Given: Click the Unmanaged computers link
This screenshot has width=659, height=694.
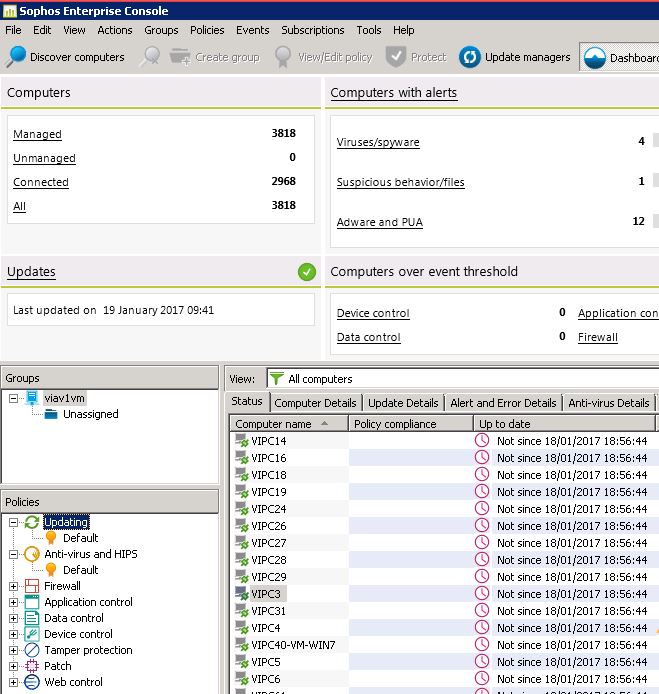Looking at the screenshot, I should [x=44, y=158].
